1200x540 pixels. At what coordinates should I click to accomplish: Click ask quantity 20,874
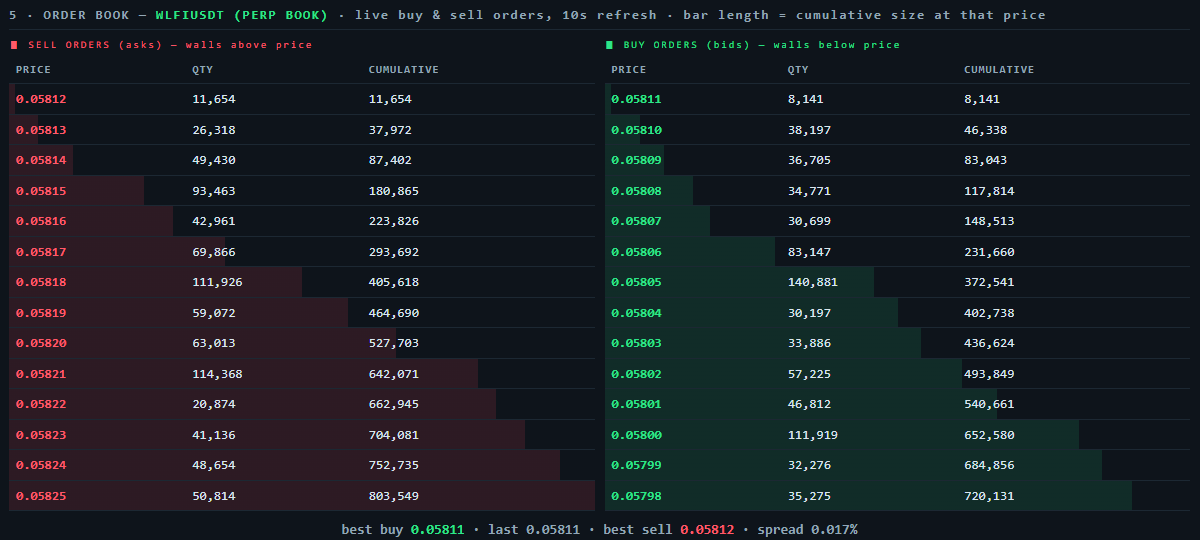(x=214, y=404)
